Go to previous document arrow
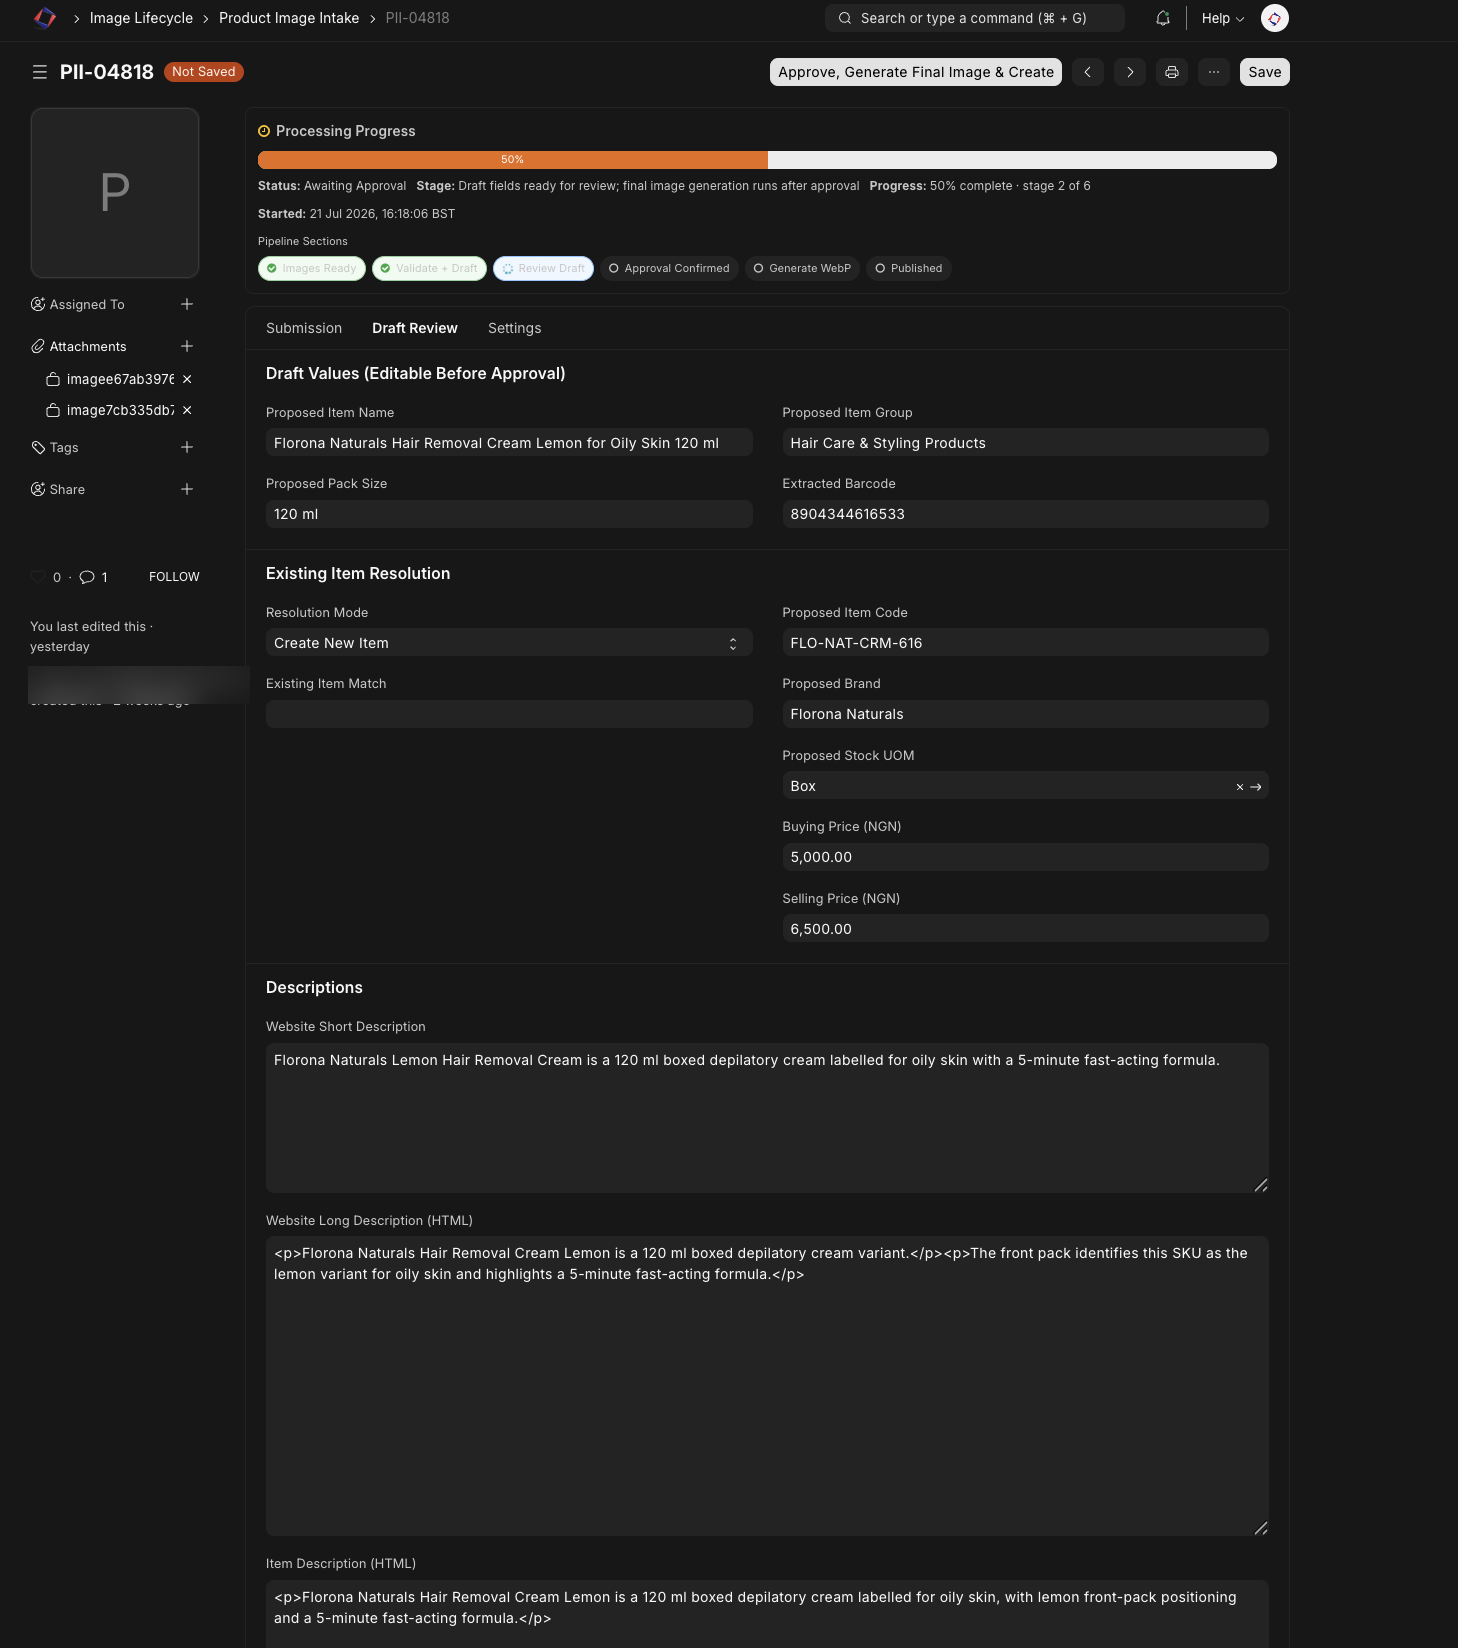 pyautogui.click(x=1088, y=72)
